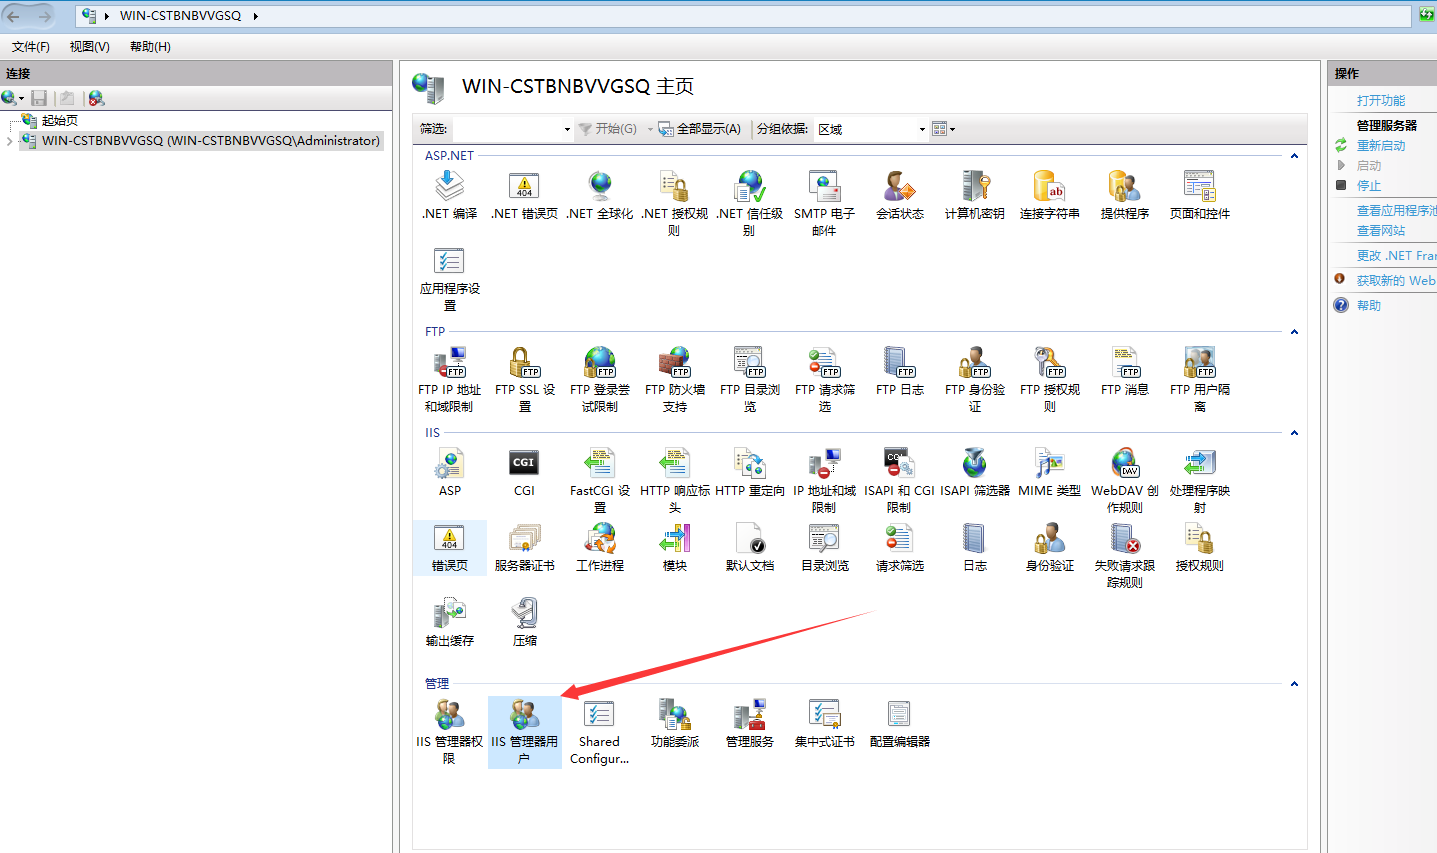The height and width of the screenshot is (853, 1437).
Task: Click the 获取新的 Web link
Action: pyautogui.click(x=1396, y=281)
